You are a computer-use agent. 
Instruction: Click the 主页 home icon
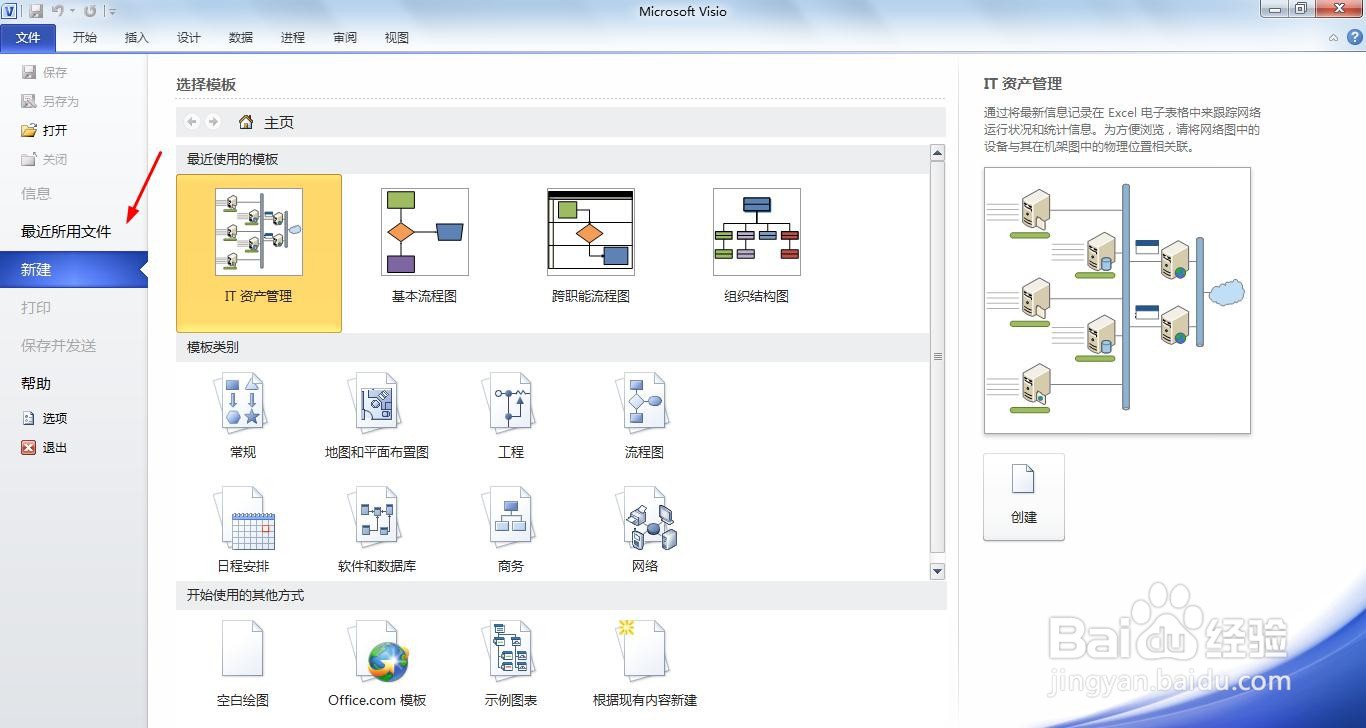click(246, 122)
